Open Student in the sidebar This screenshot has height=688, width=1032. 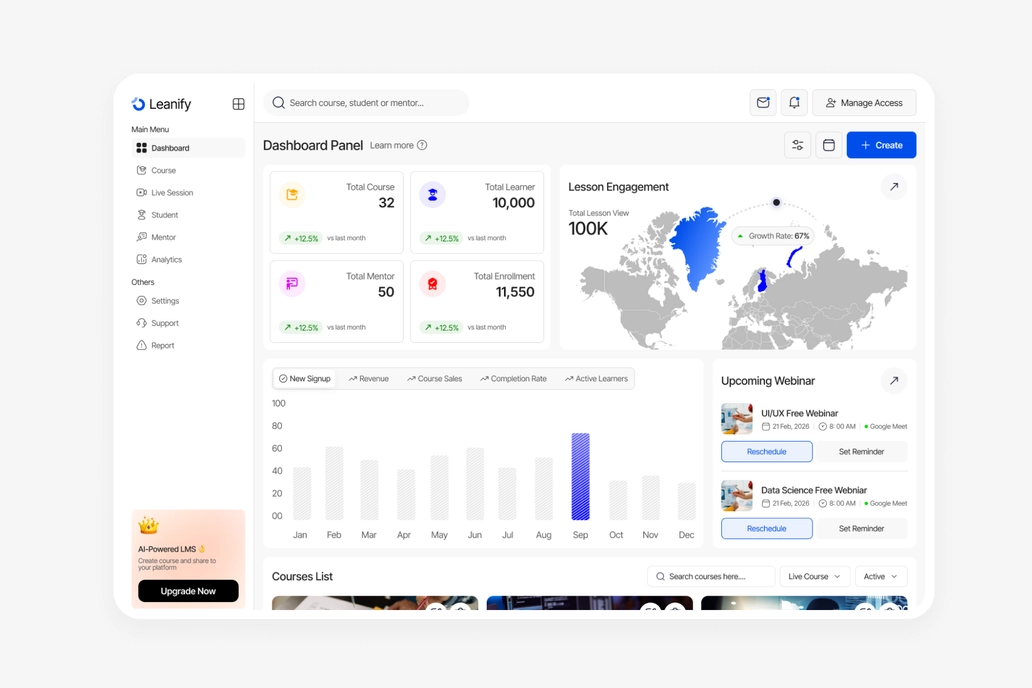click(188, 215)
